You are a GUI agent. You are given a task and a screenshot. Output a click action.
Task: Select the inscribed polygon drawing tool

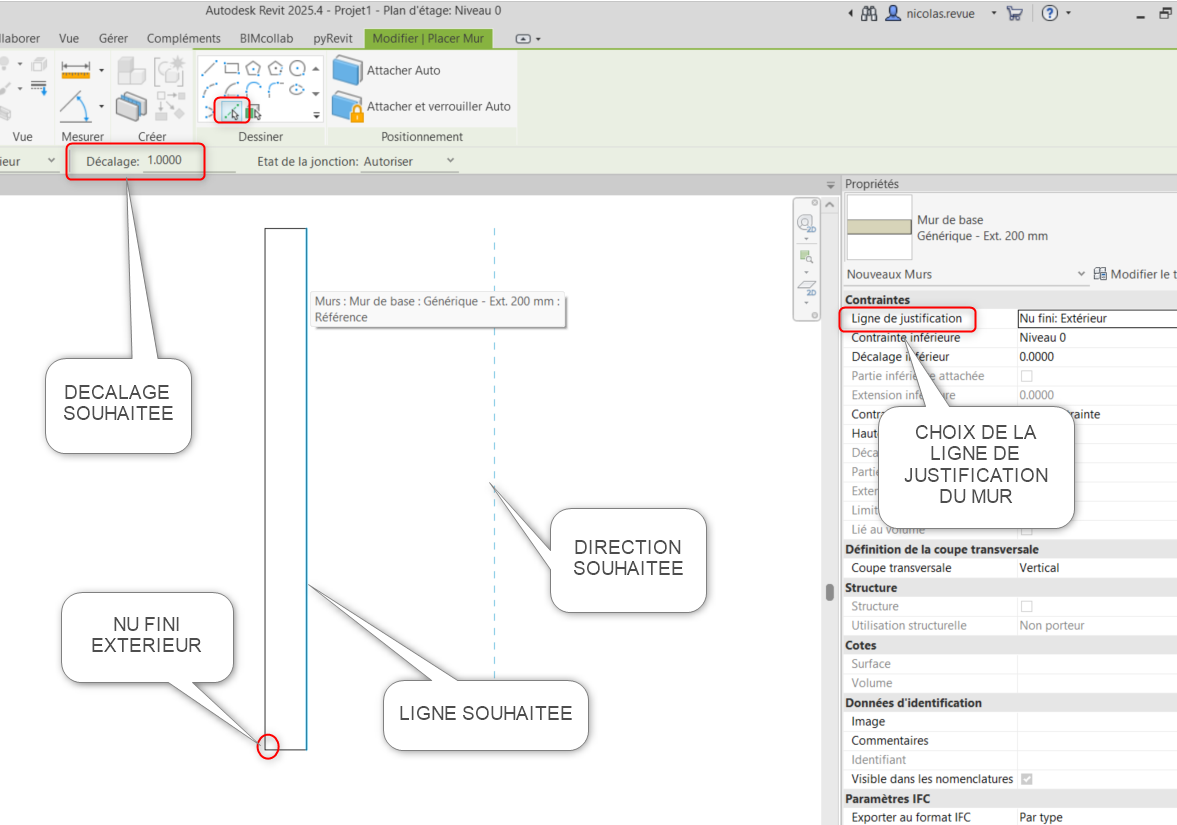[x=253, y=68]
